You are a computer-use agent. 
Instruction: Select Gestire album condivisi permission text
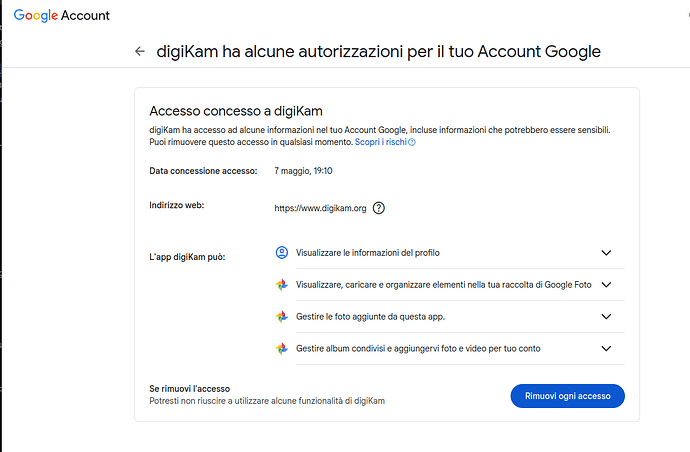tap(418, 349)
